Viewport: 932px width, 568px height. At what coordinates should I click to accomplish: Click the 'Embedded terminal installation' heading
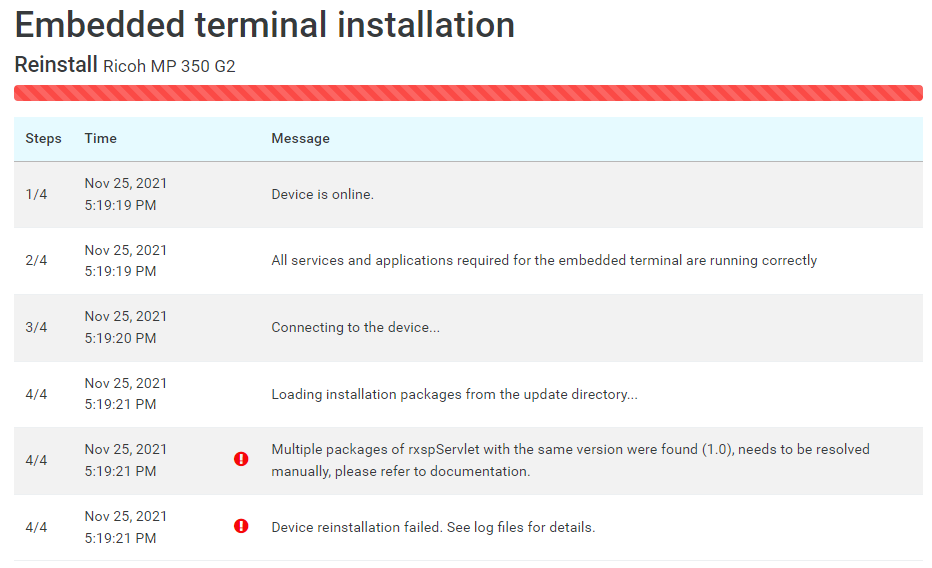tap(265, 25)
